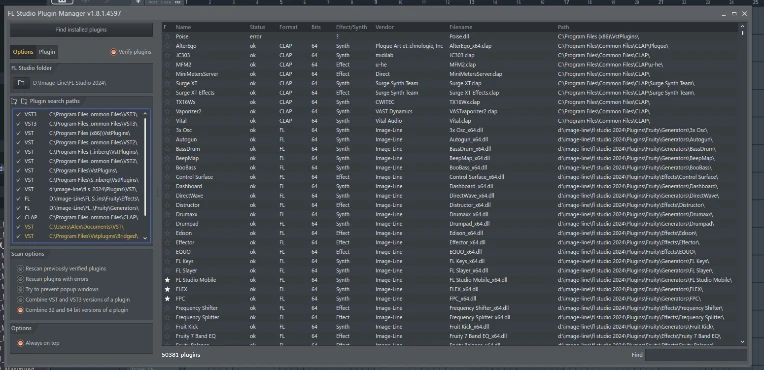764x370 pixels.
Task: Sort by the Vendor column header
Action: (384, 27)
